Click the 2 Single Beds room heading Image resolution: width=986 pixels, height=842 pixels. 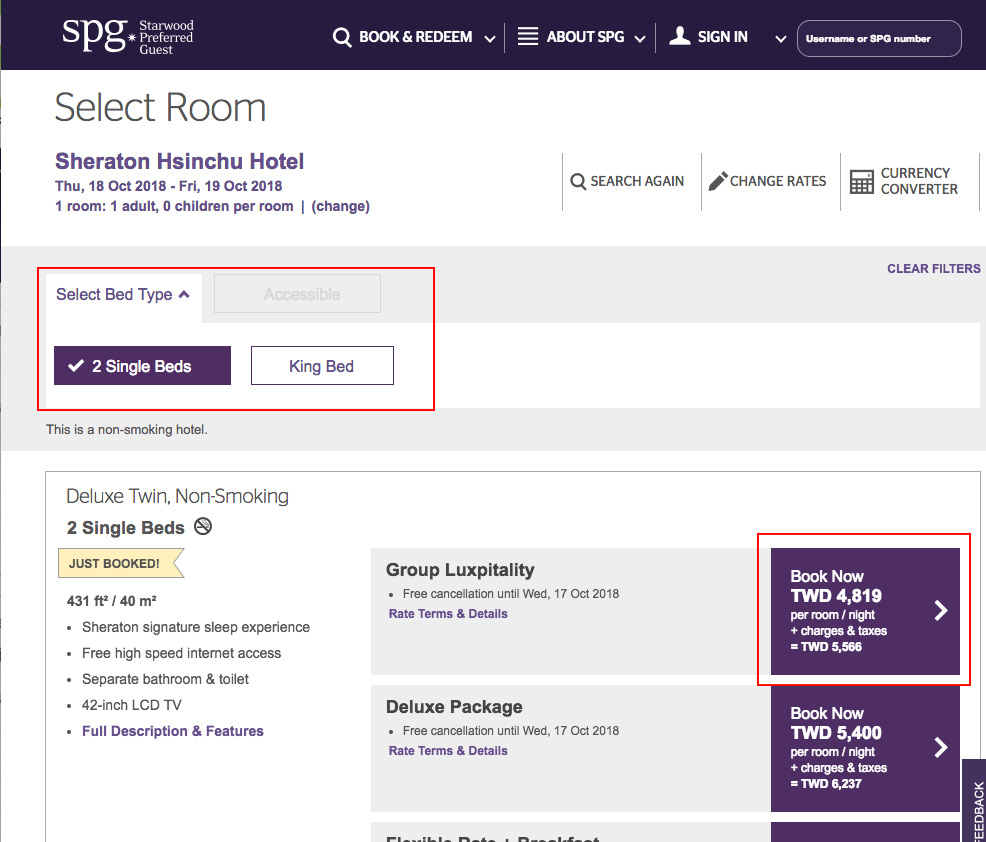(126, 528)
